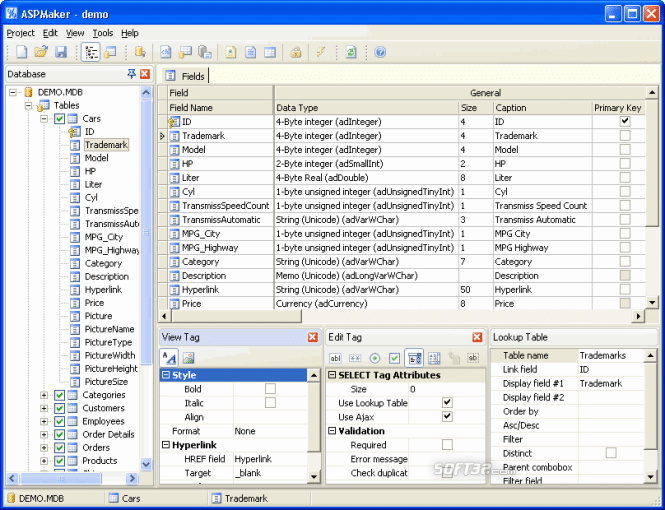665x510 pixels.
Task: Close the Edit Tag panel
Action: click(x=477, y=337)
